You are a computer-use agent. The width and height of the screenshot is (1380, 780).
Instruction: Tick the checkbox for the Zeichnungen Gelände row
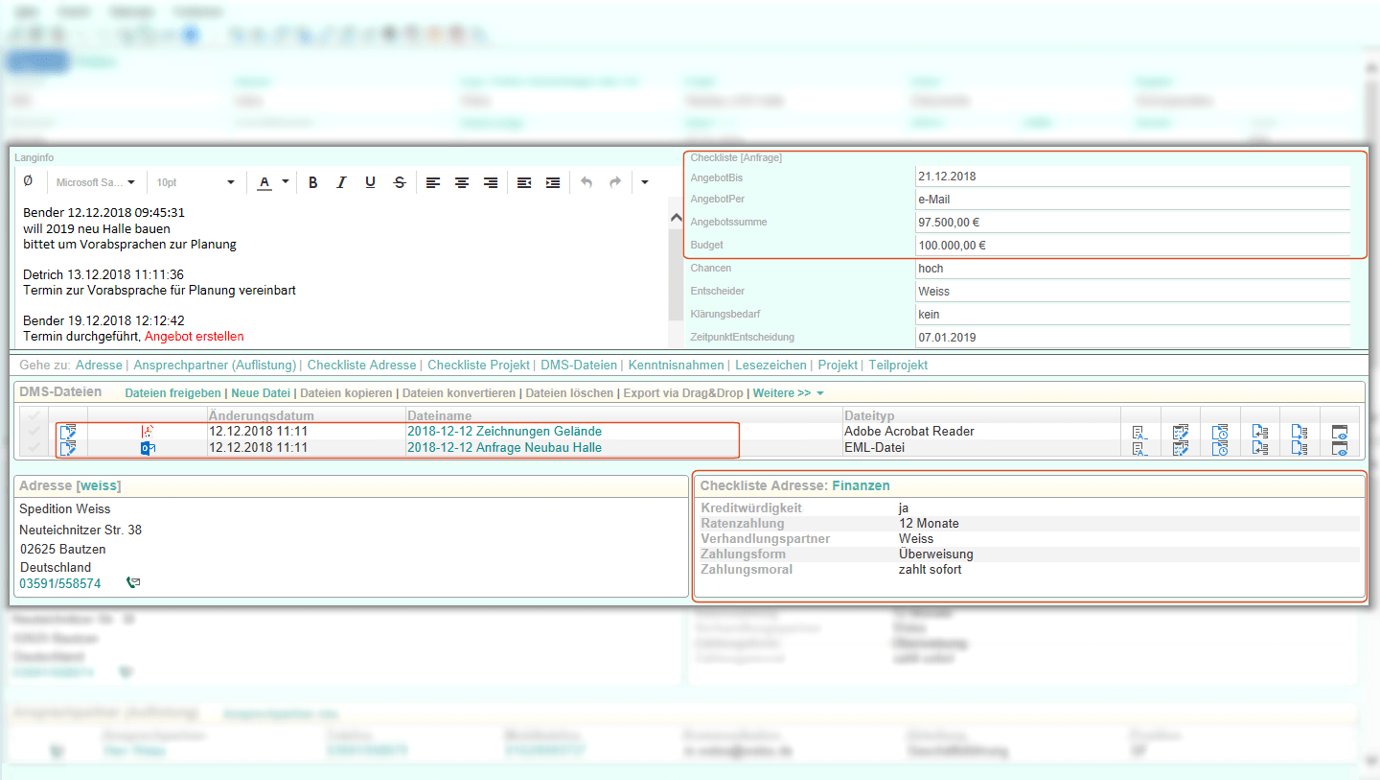[x=35, y=432]
